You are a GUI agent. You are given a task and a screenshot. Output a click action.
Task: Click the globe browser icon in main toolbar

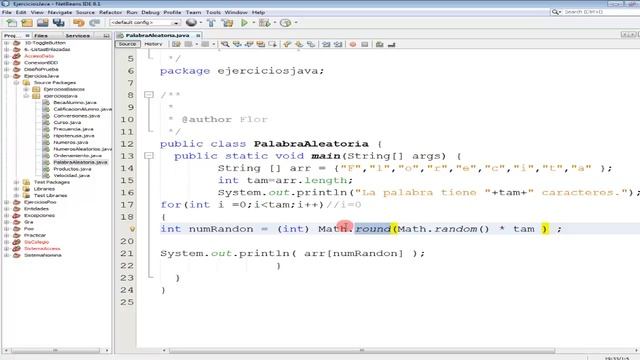[x=191, y=22]
